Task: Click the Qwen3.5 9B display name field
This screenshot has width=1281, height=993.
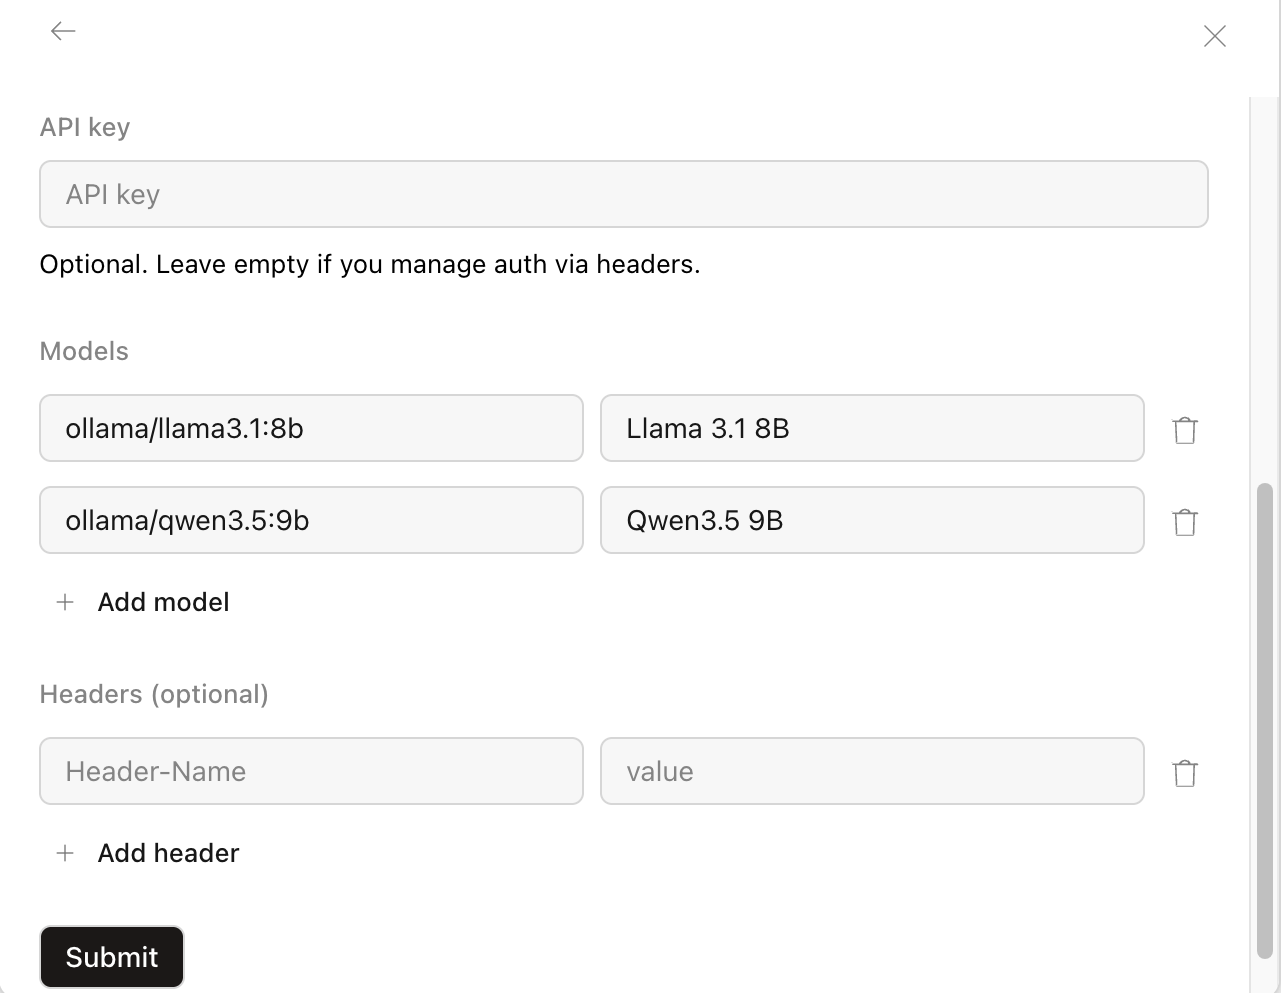Action: (x=871, y=521)
